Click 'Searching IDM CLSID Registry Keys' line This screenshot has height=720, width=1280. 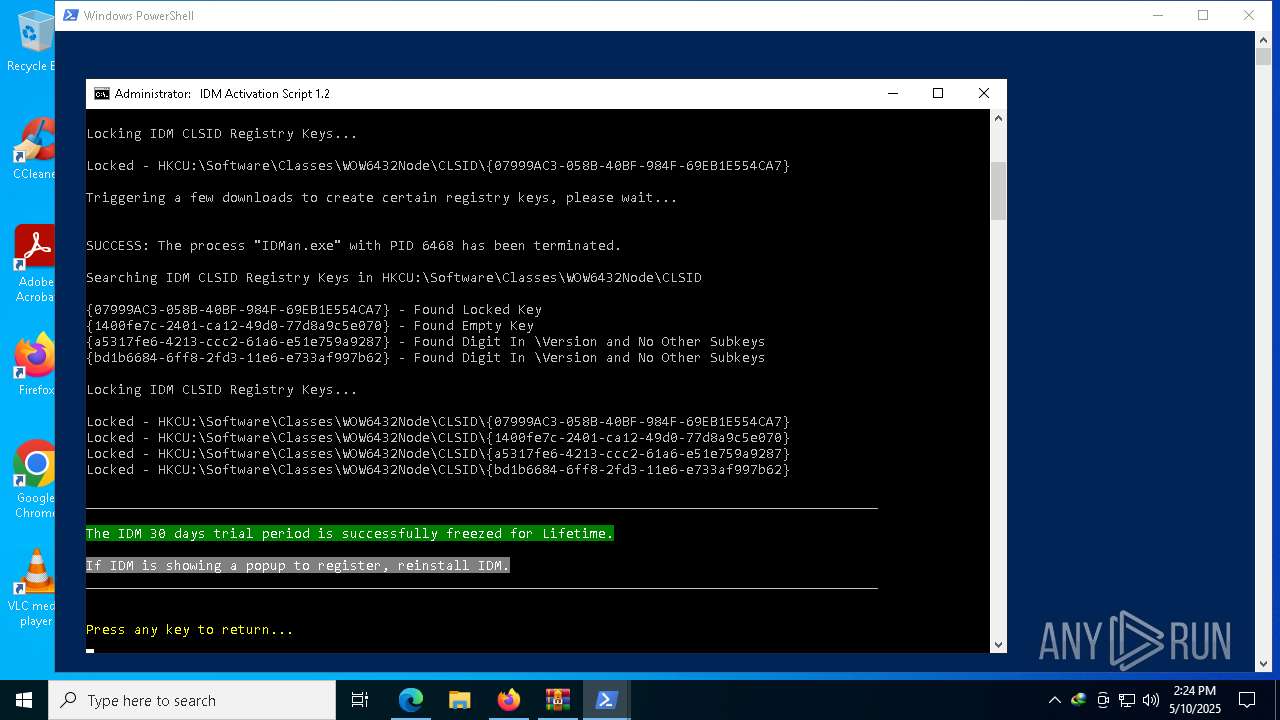point(394,277)
